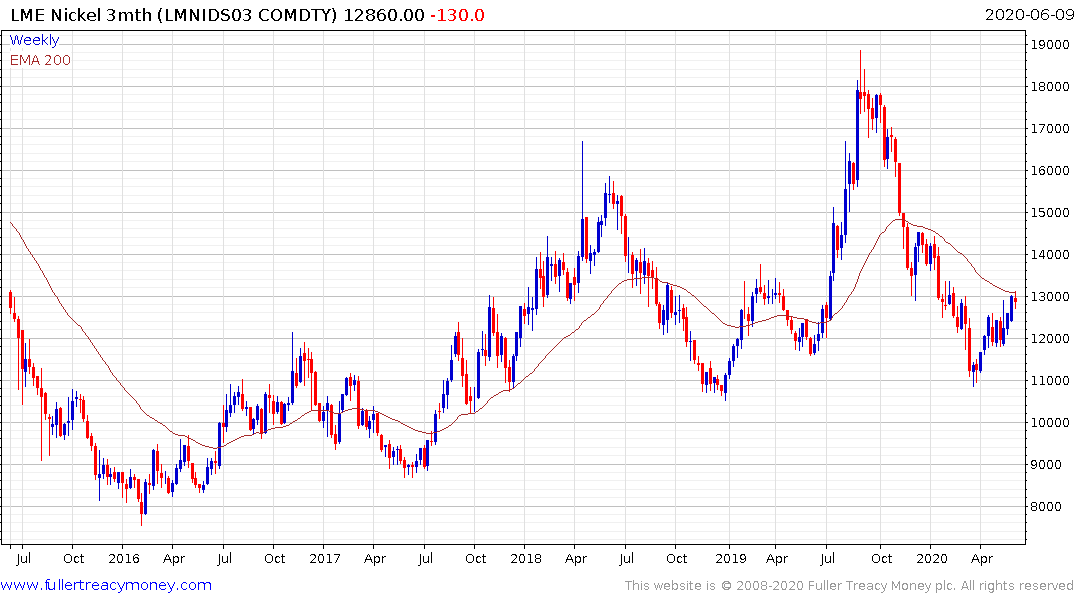Image resolution: width=1075 pixels, height=600 pixels.
Task: Click the red price change -130.0
Action: (457, 15)
